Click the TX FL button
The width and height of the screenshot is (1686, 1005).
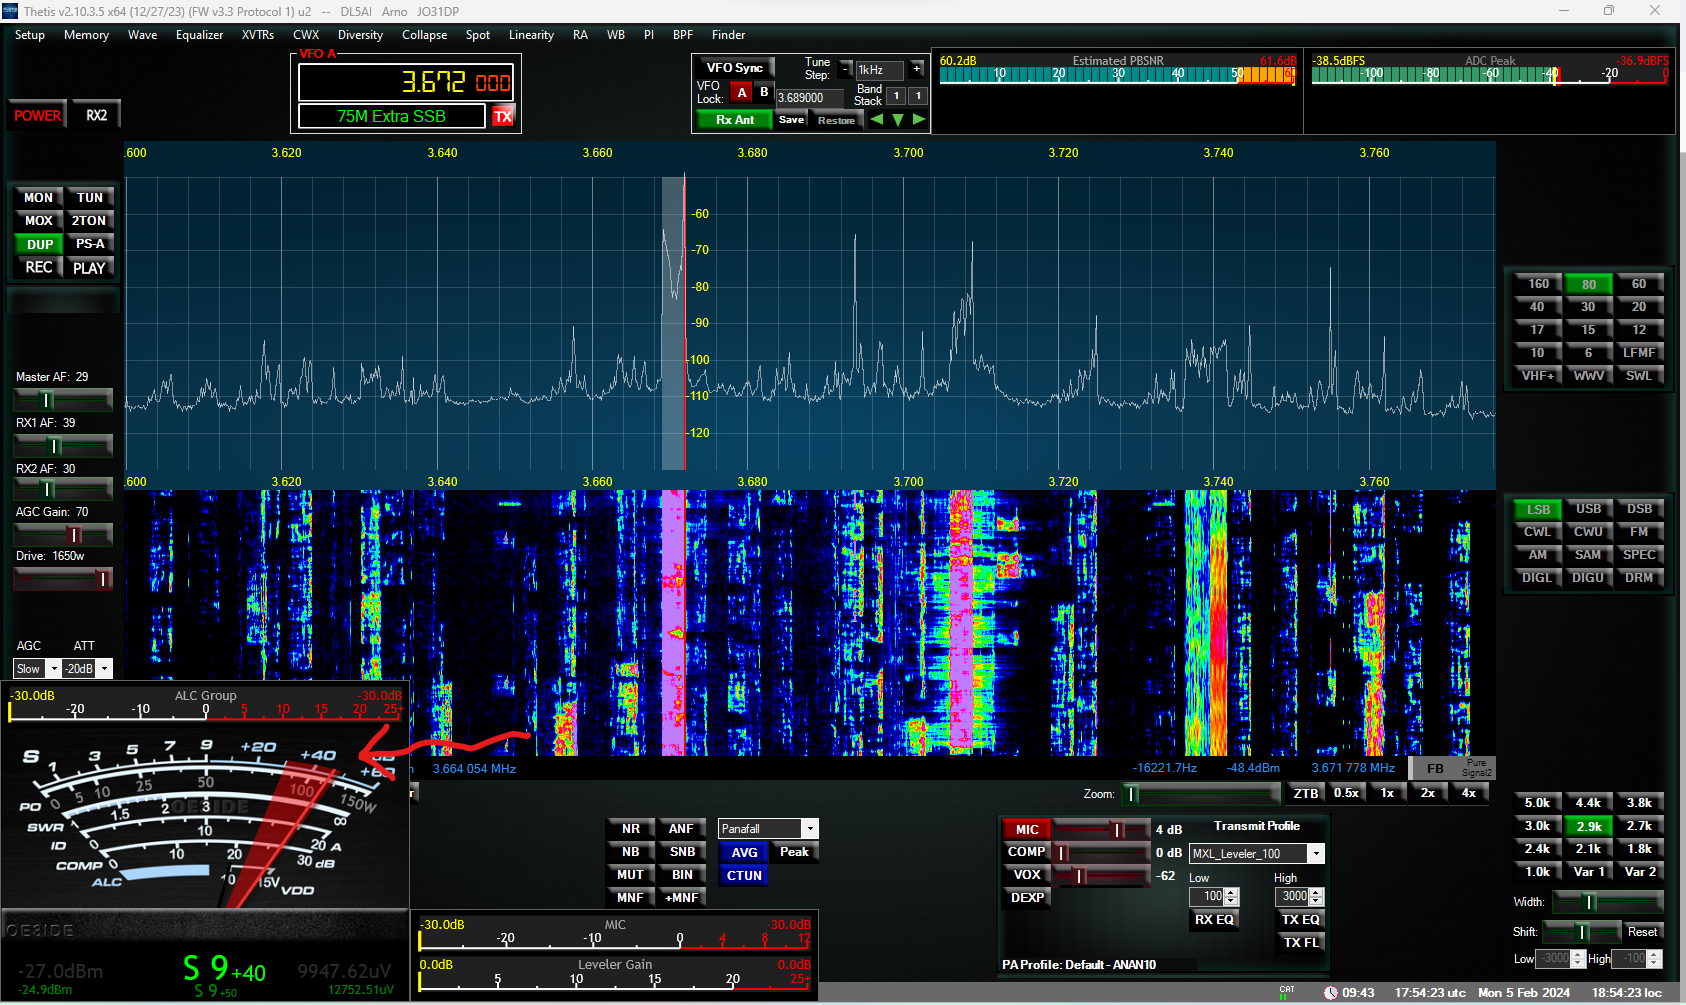1300,942
